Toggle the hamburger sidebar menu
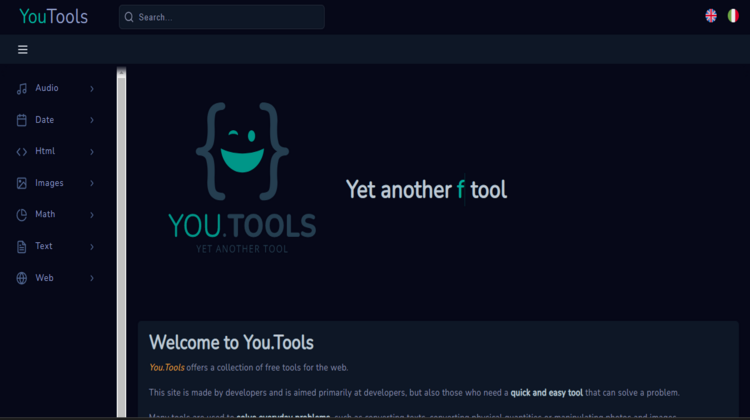This screenshot has width=750, height=420. point(22,49)
